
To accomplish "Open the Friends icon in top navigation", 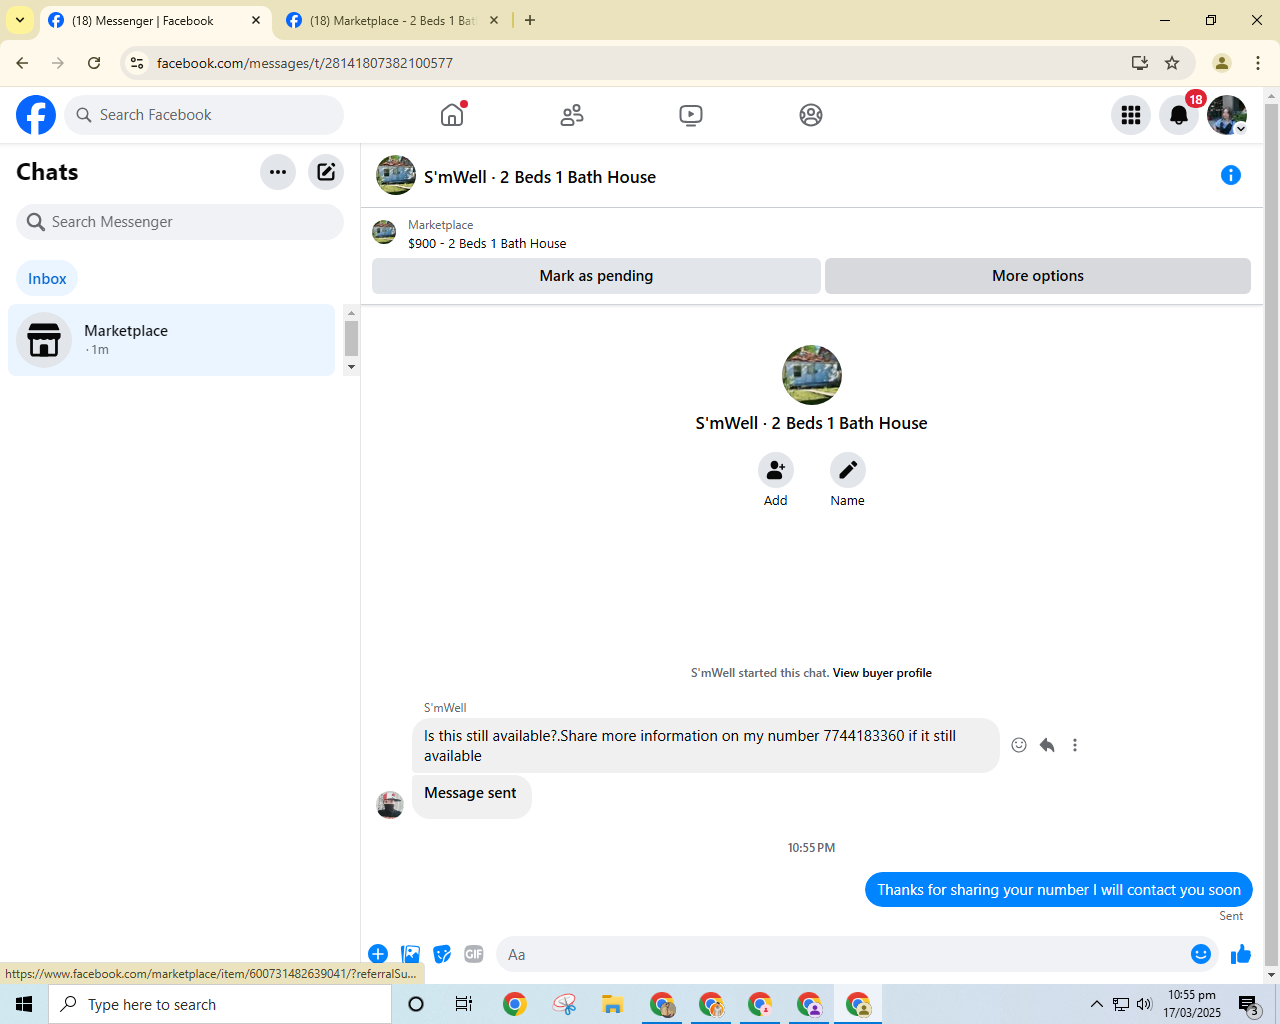I will coord(572,115).
